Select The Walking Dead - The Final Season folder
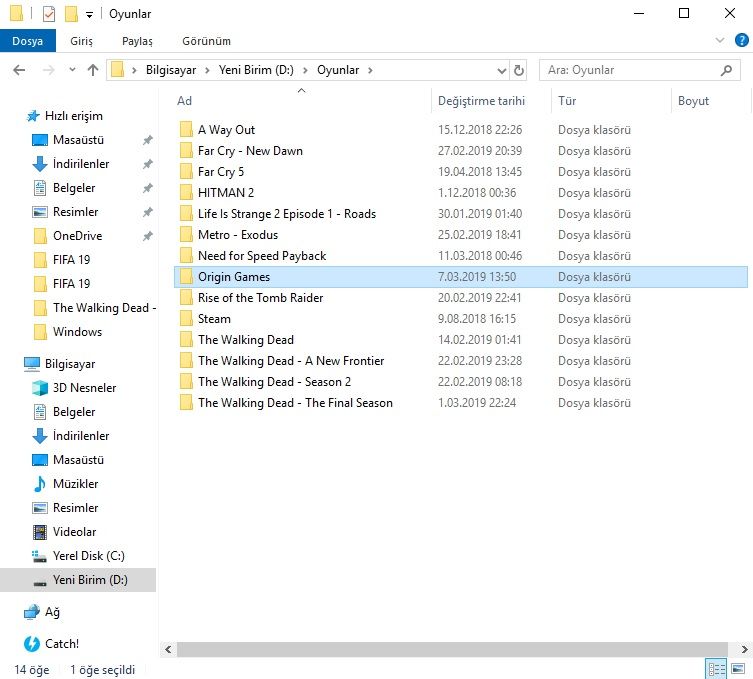Image resolution: width=753 pixels, height=679 pixels. coord(295,403)
